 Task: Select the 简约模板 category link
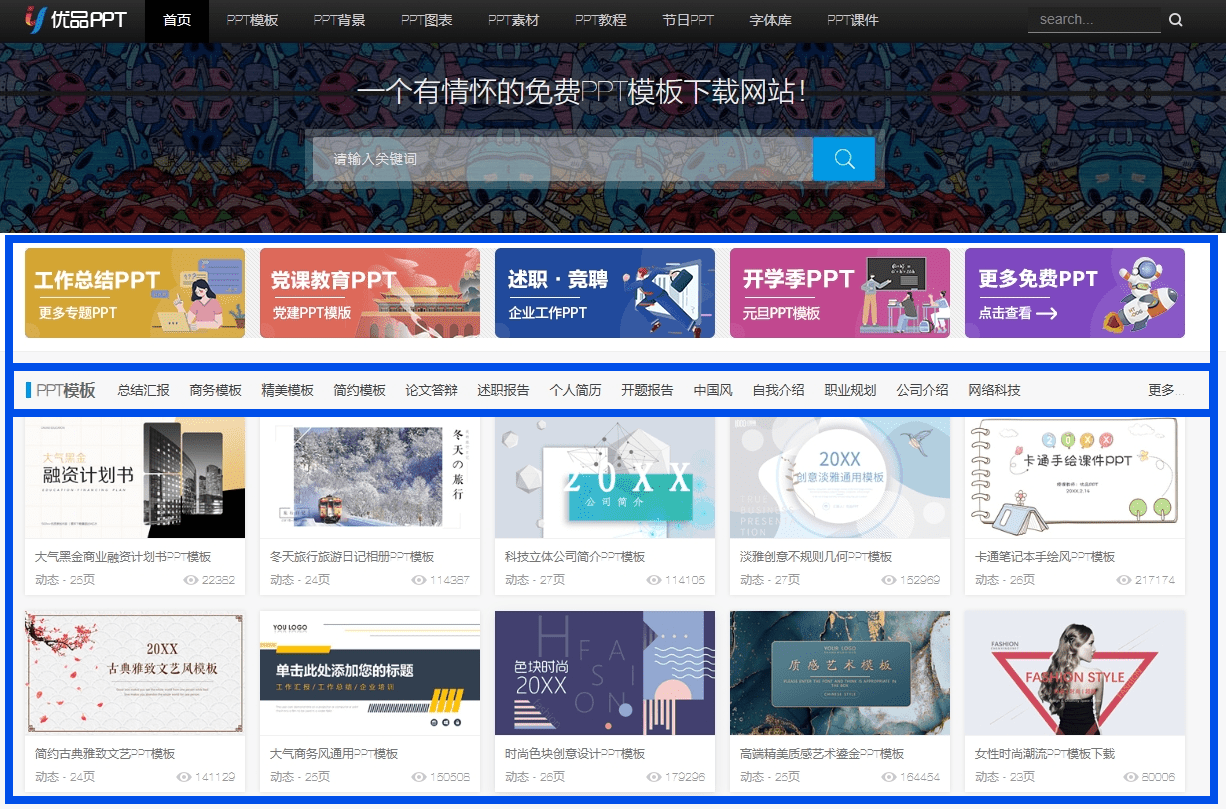click(360, 390)
